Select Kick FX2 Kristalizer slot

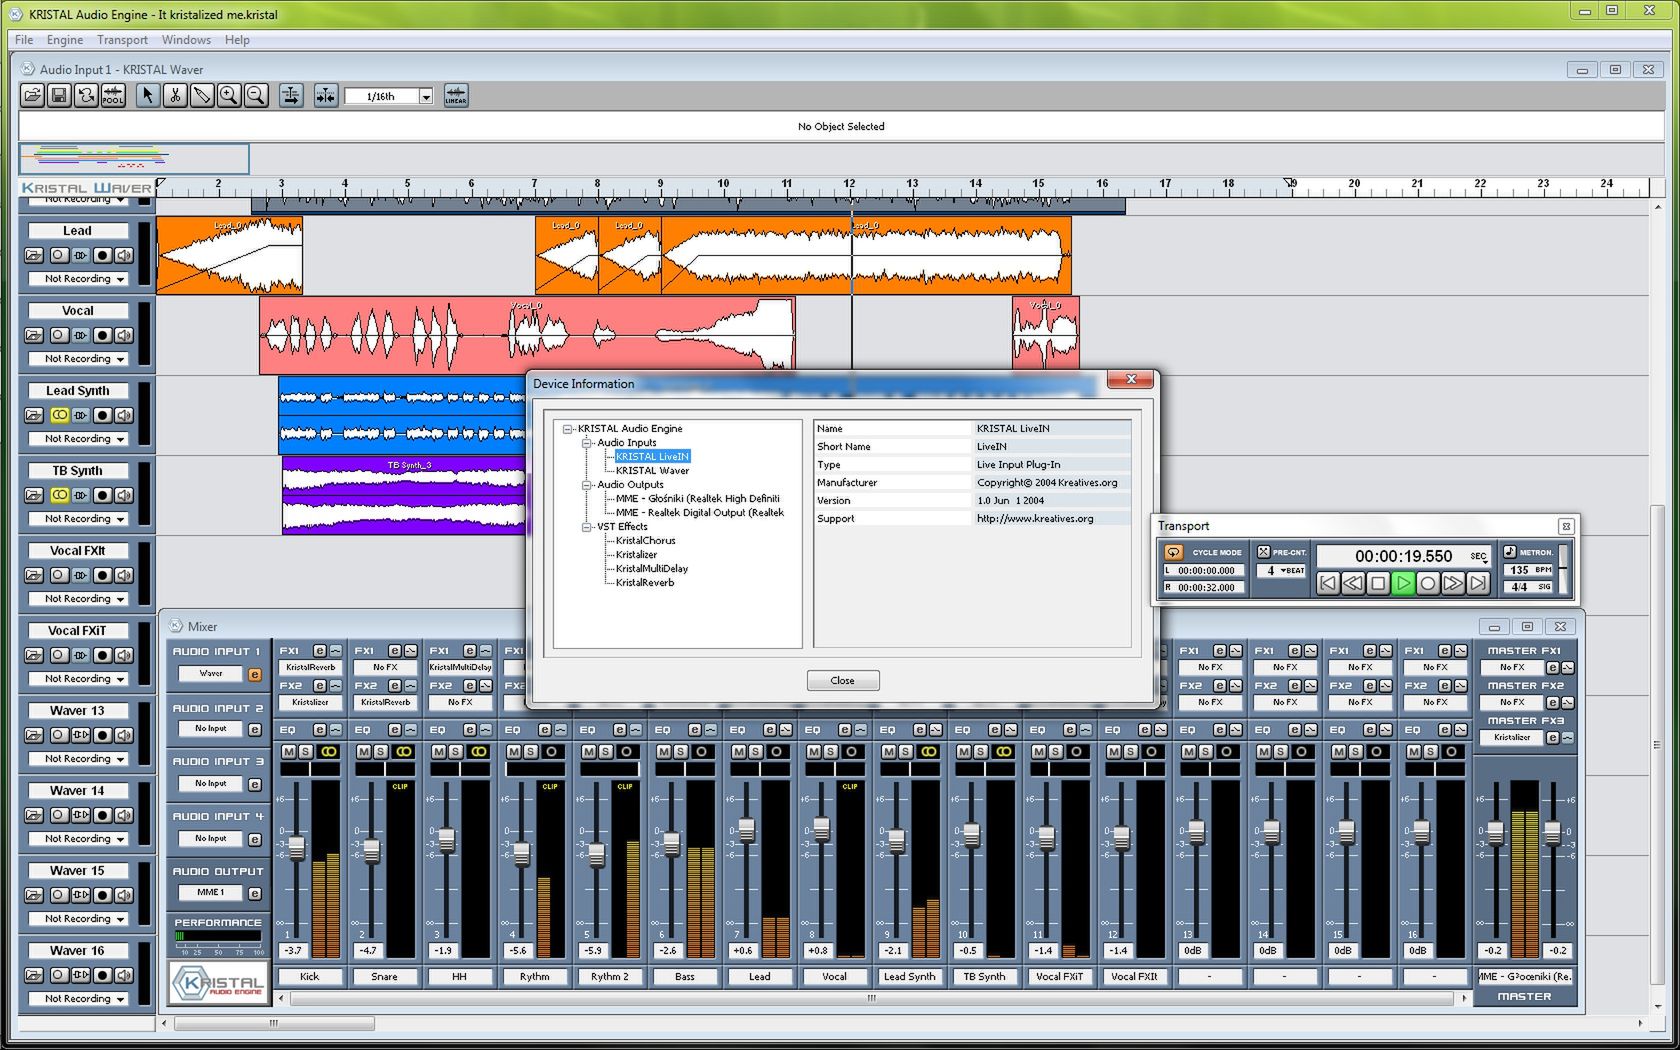click(310, 702)
